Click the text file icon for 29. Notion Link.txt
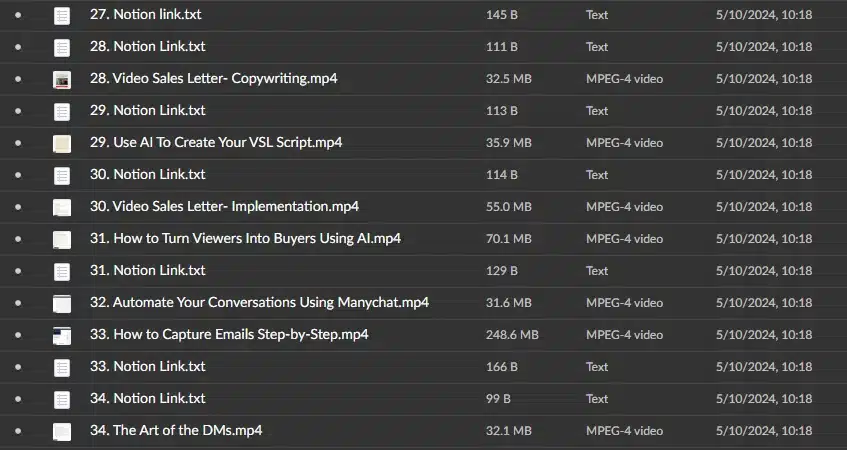 [x=62, y=111]
